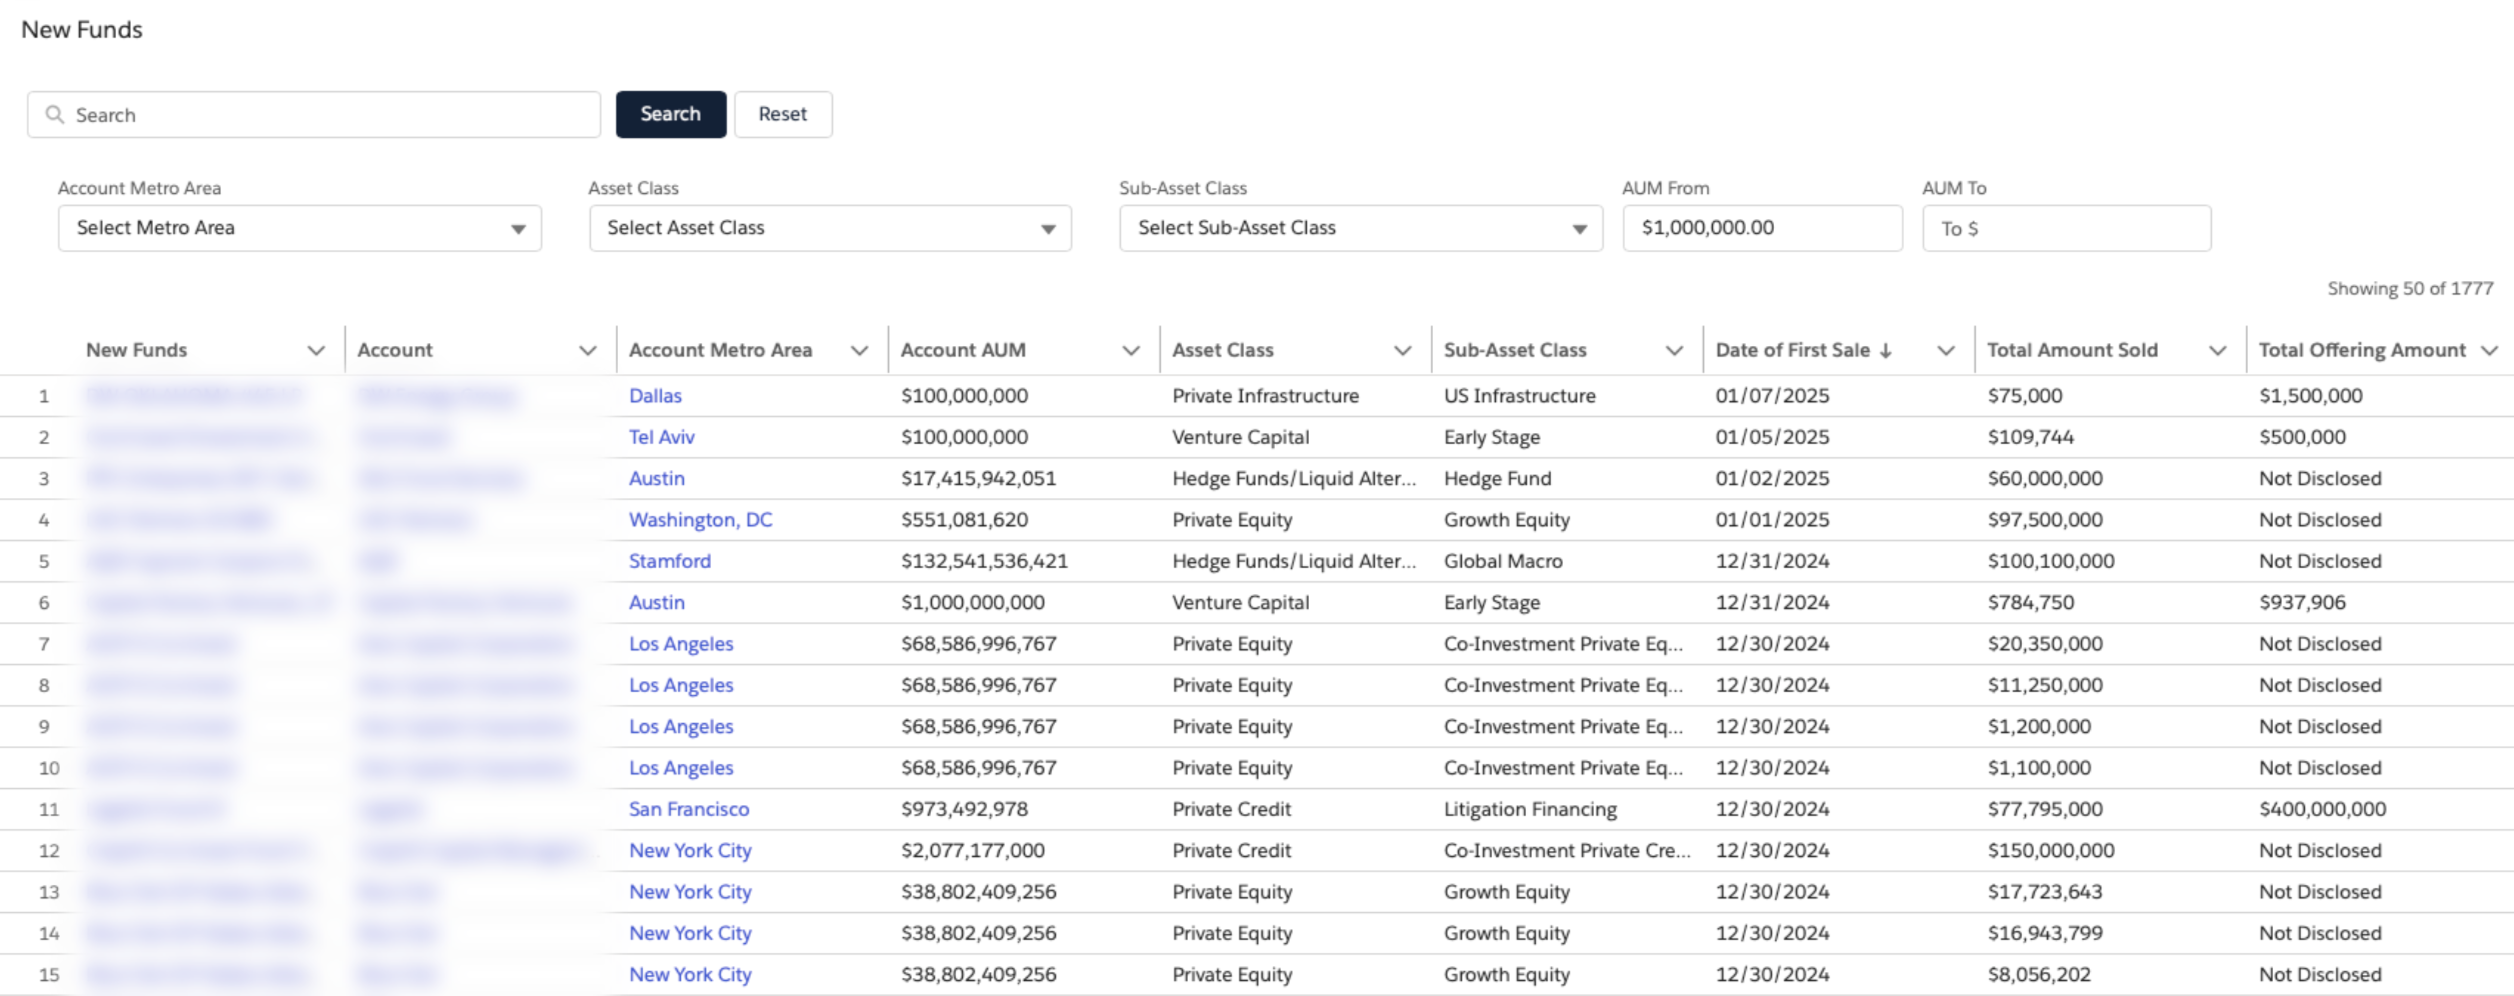Open the Asset Class column chevron menu
The width and height of the screenshot is (2514, 996).
[x=1403, y=351]
